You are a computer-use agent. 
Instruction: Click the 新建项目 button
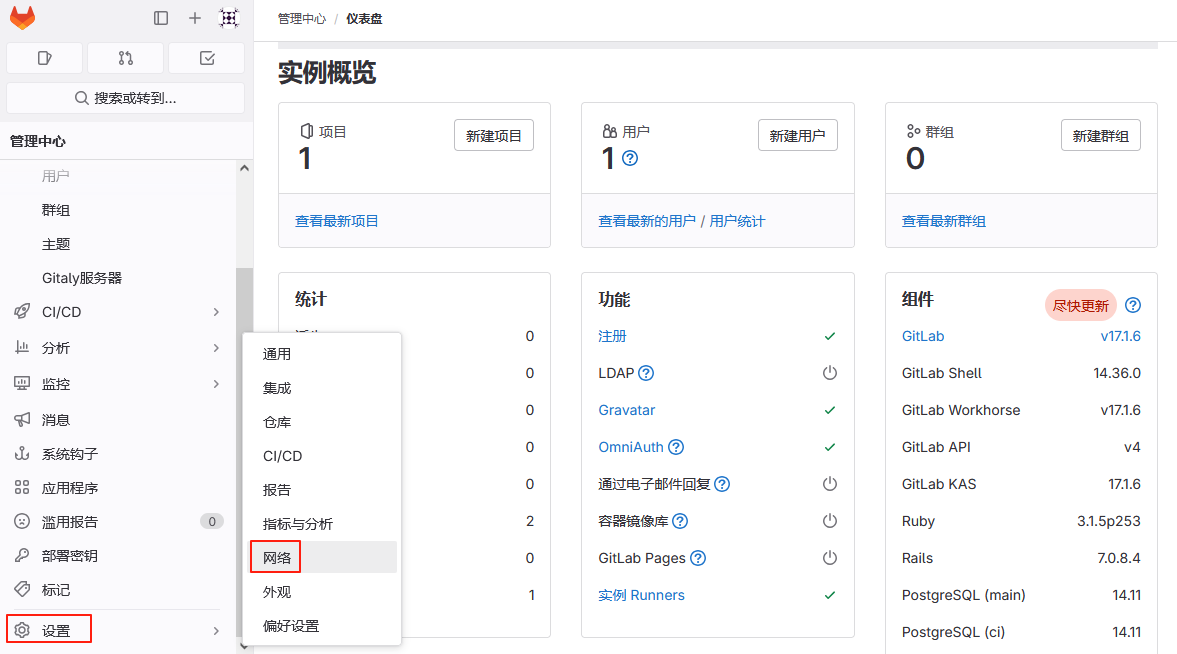(493, 136)
